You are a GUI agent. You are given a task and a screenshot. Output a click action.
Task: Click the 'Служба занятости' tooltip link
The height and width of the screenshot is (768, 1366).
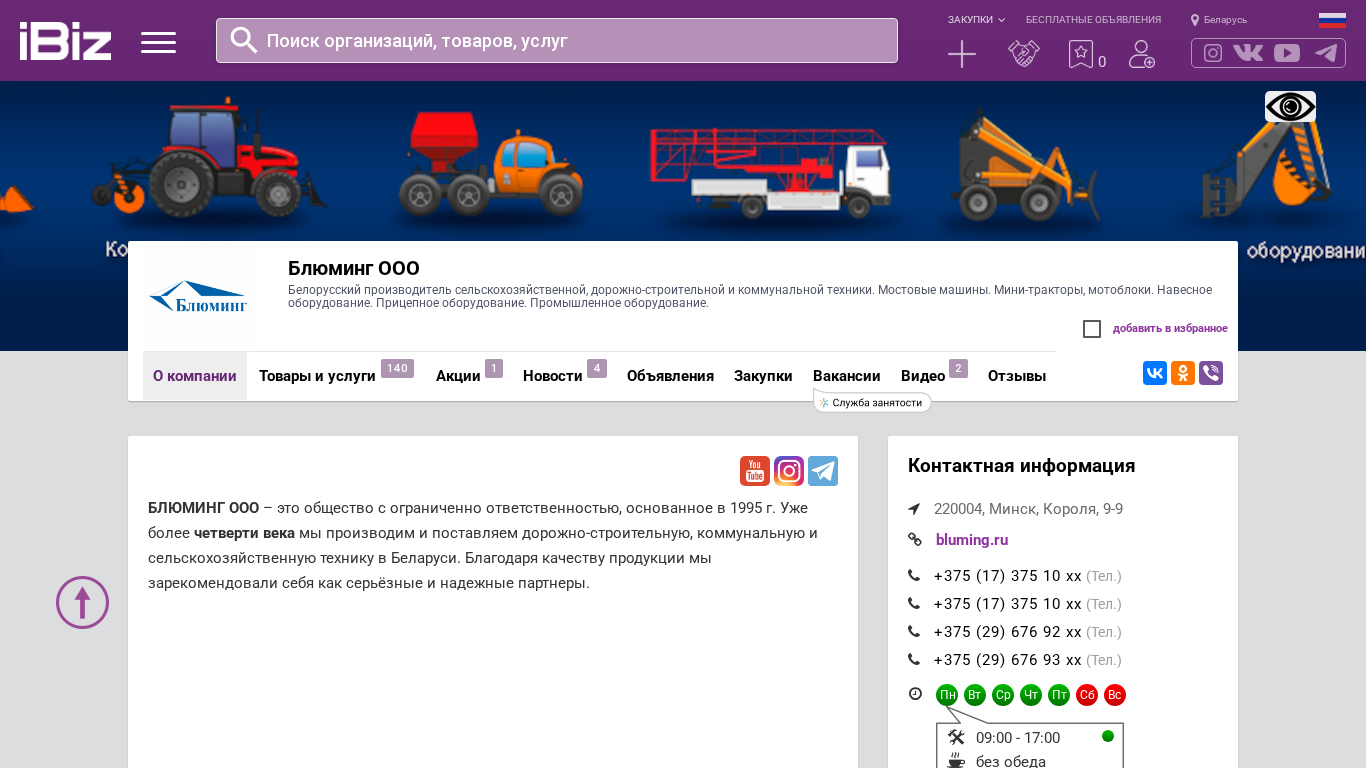pyautogui.click(x=873, y=402)
